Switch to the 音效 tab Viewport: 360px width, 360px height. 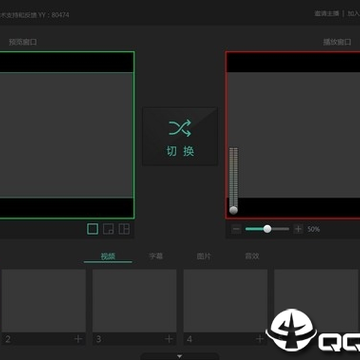tap(252, 256)
